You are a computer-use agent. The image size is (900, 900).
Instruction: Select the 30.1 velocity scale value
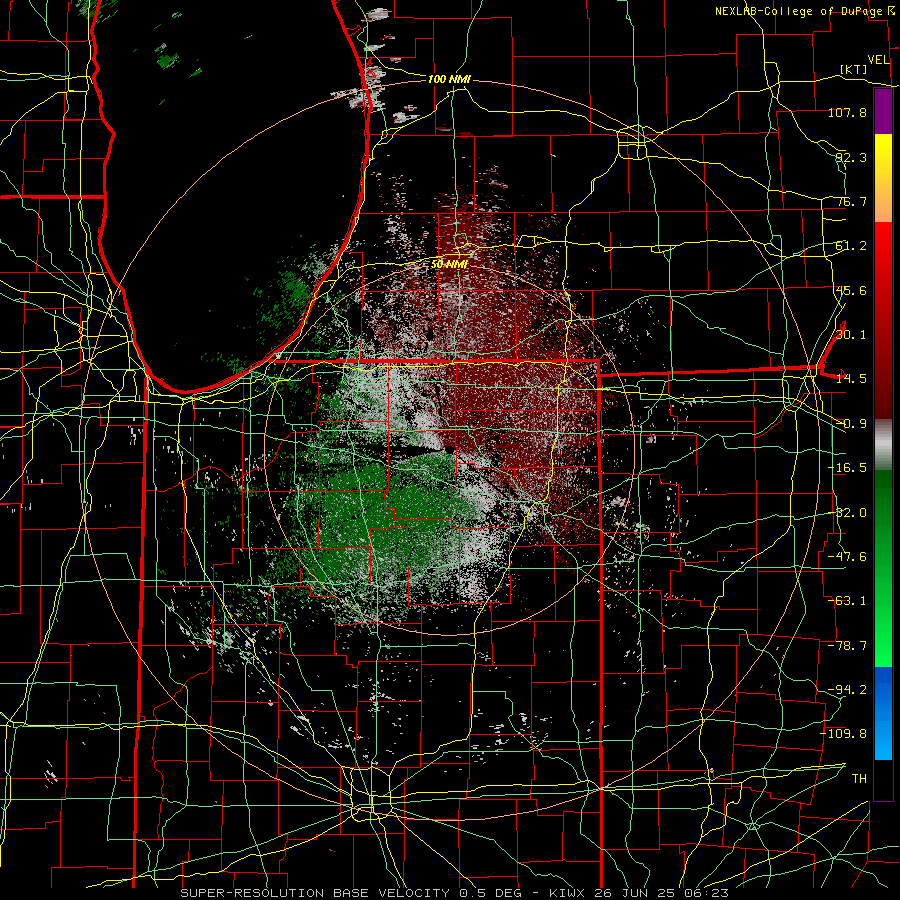click(x=851, y=335)
